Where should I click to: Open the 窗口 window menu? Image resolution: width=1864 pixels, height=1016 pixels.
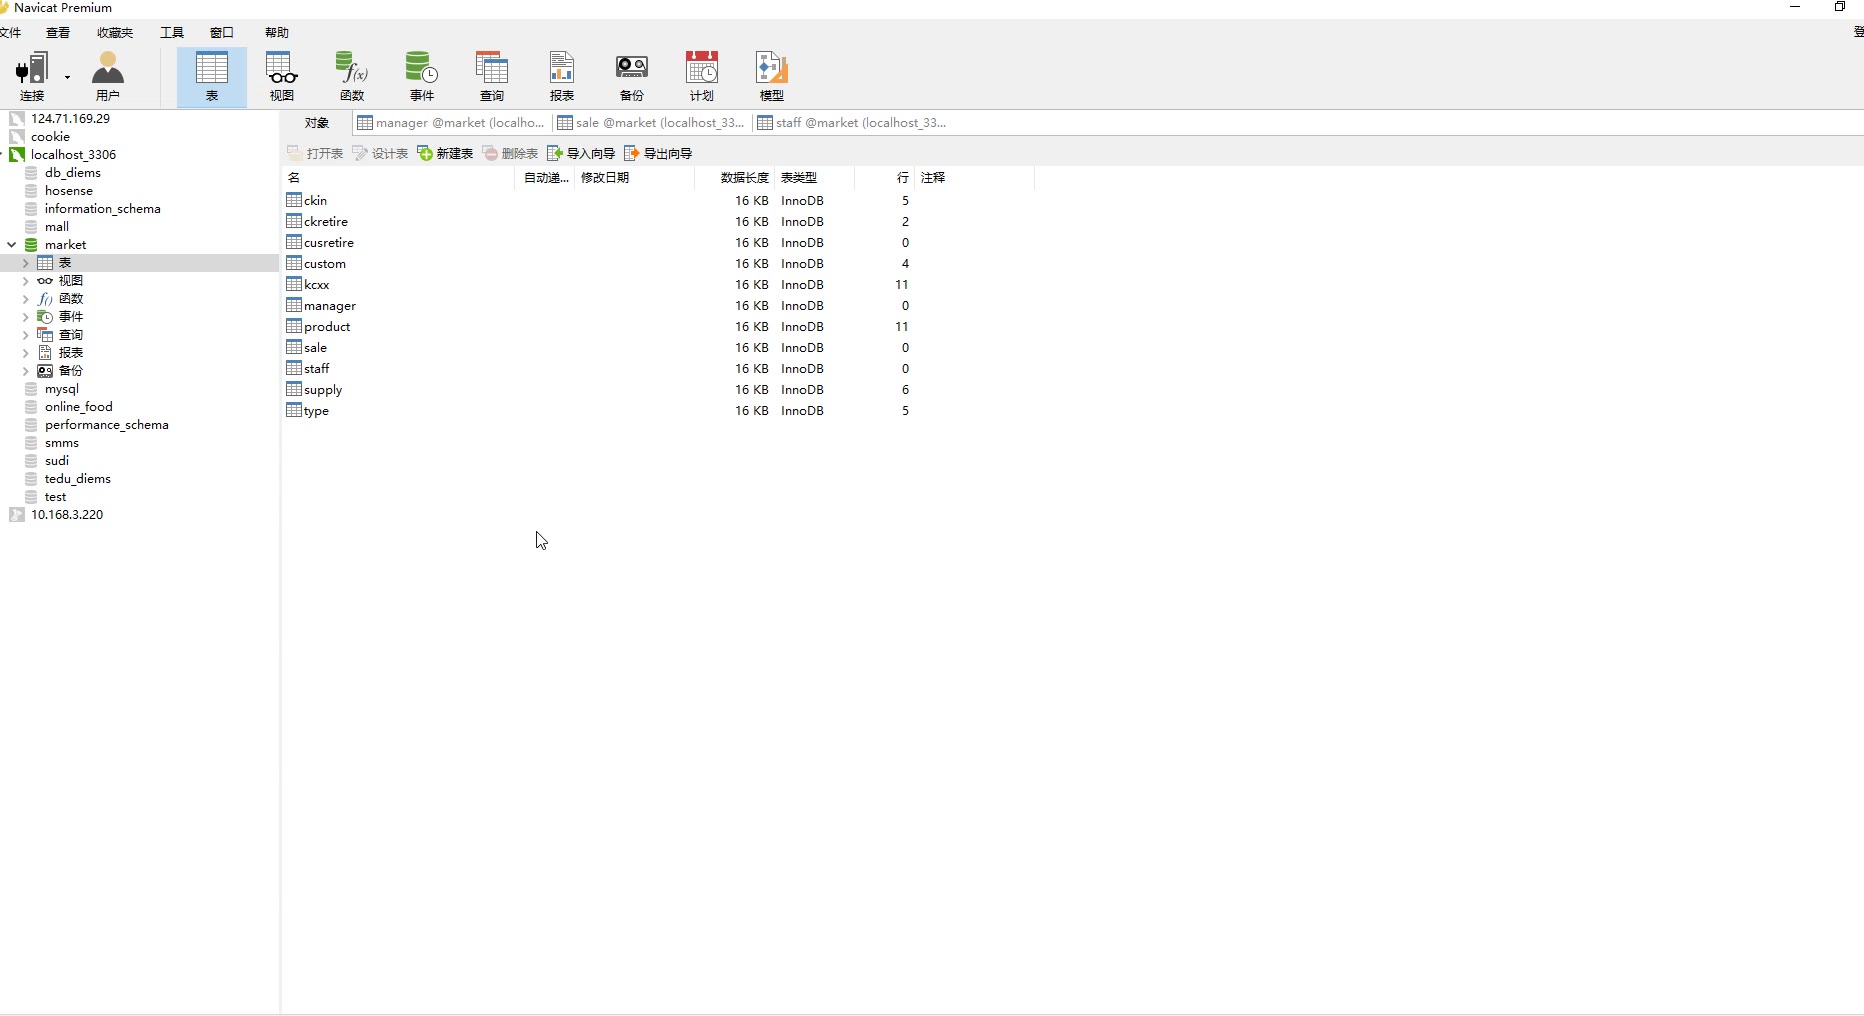pos(222,32)
